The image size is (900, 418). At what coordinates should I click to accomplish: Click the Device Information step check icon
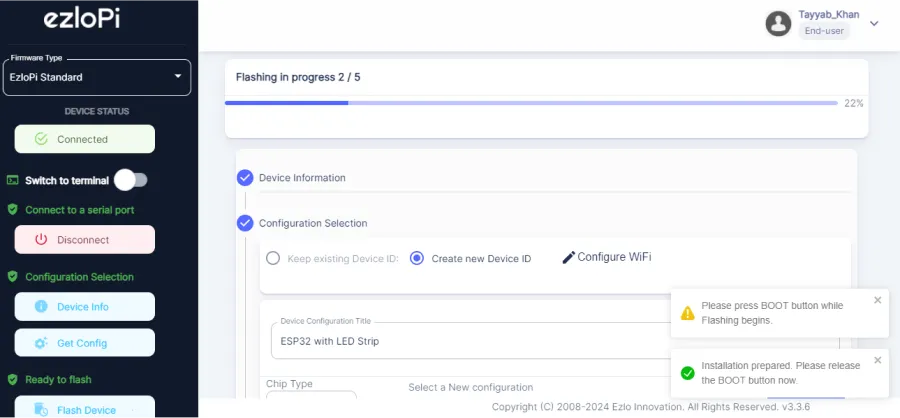(245, 178)
